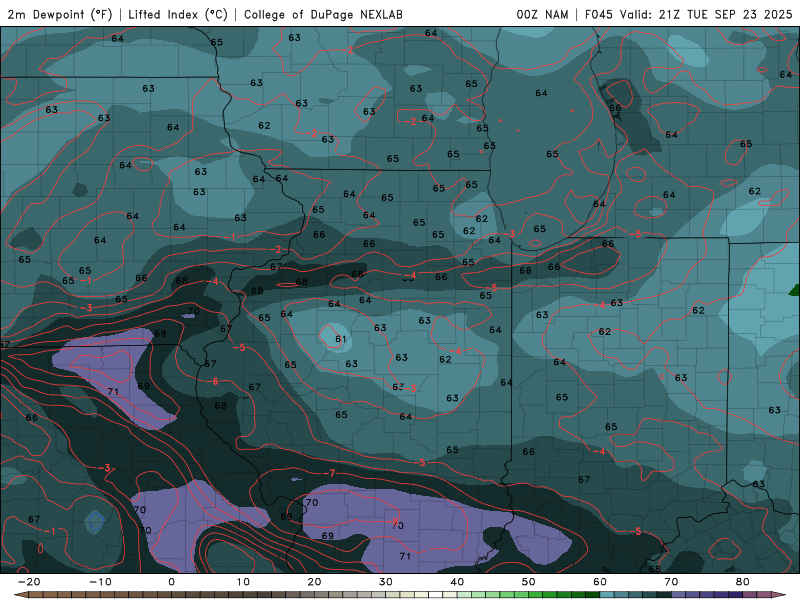
Task: Click the colorbar label 50
Action: [529, 582]
